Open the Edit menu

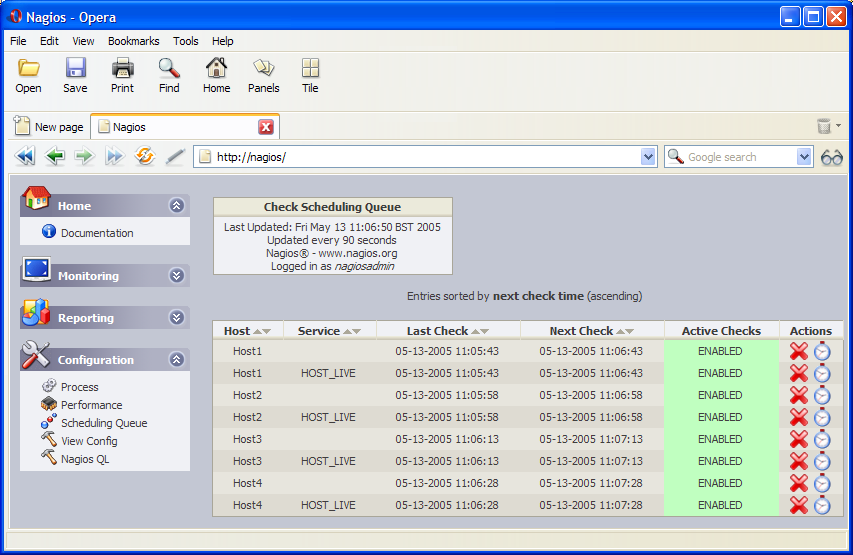pos(49,41)
